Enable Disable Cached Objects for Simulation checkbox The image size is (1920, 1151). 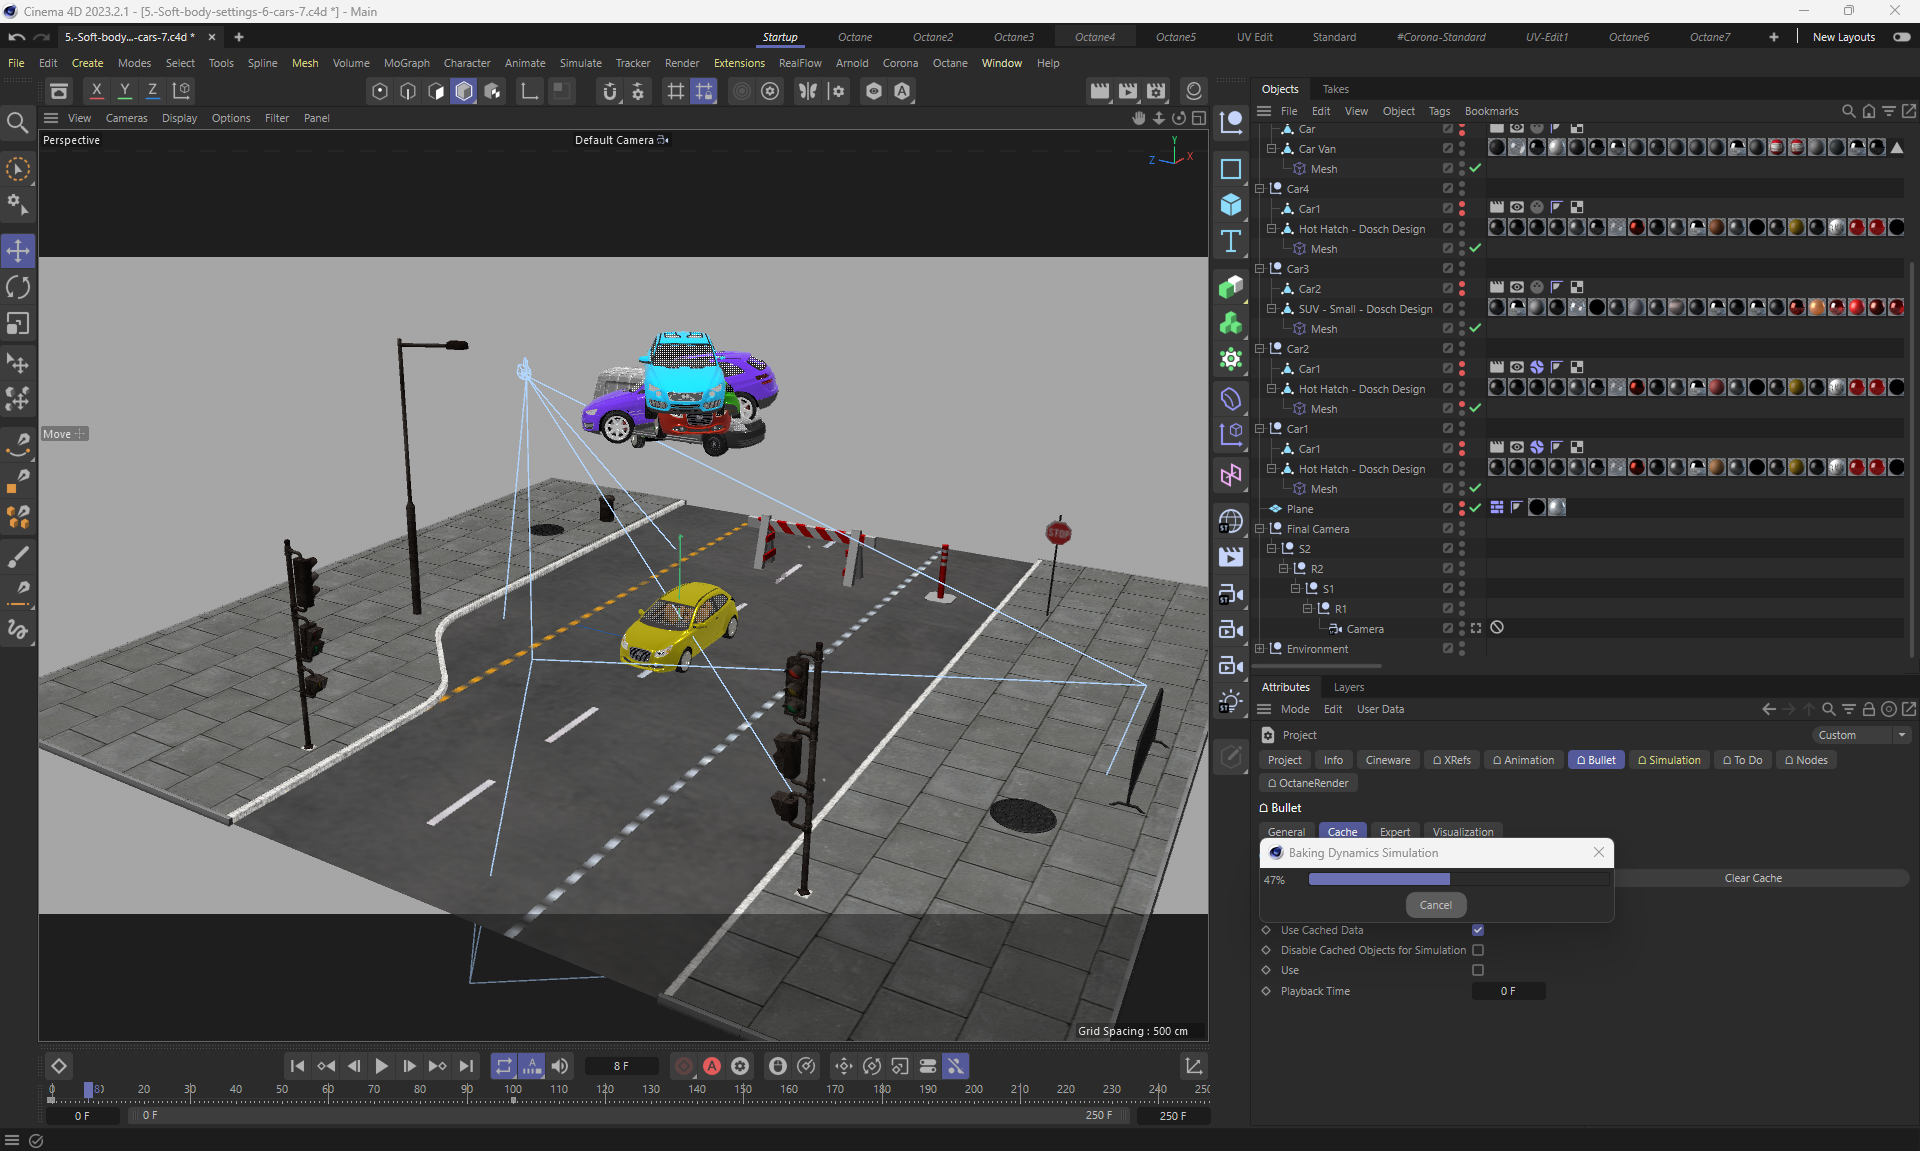click(x=1478, y=950)
